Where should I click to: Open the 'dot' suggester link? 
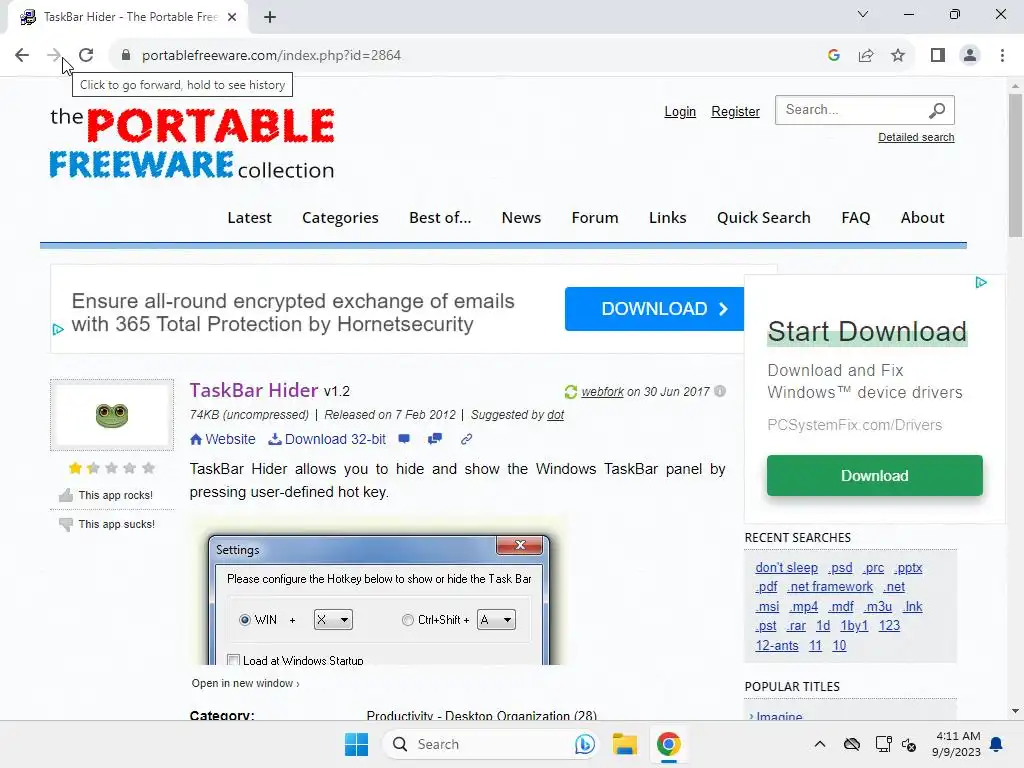(556, 415)
